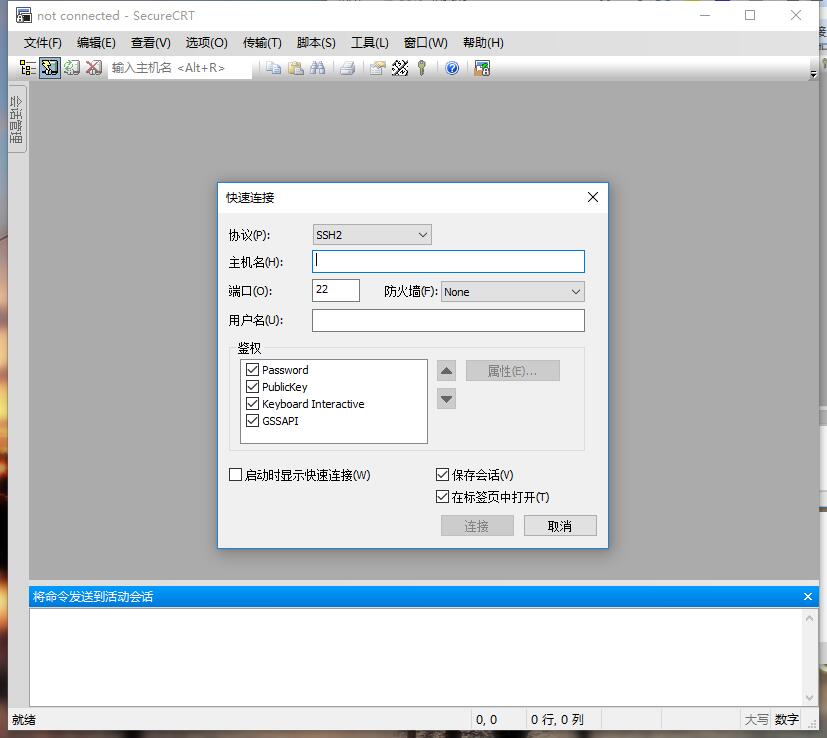Open the 编辑(E) menu
This screenshot has height=738, width=827.
96,43
